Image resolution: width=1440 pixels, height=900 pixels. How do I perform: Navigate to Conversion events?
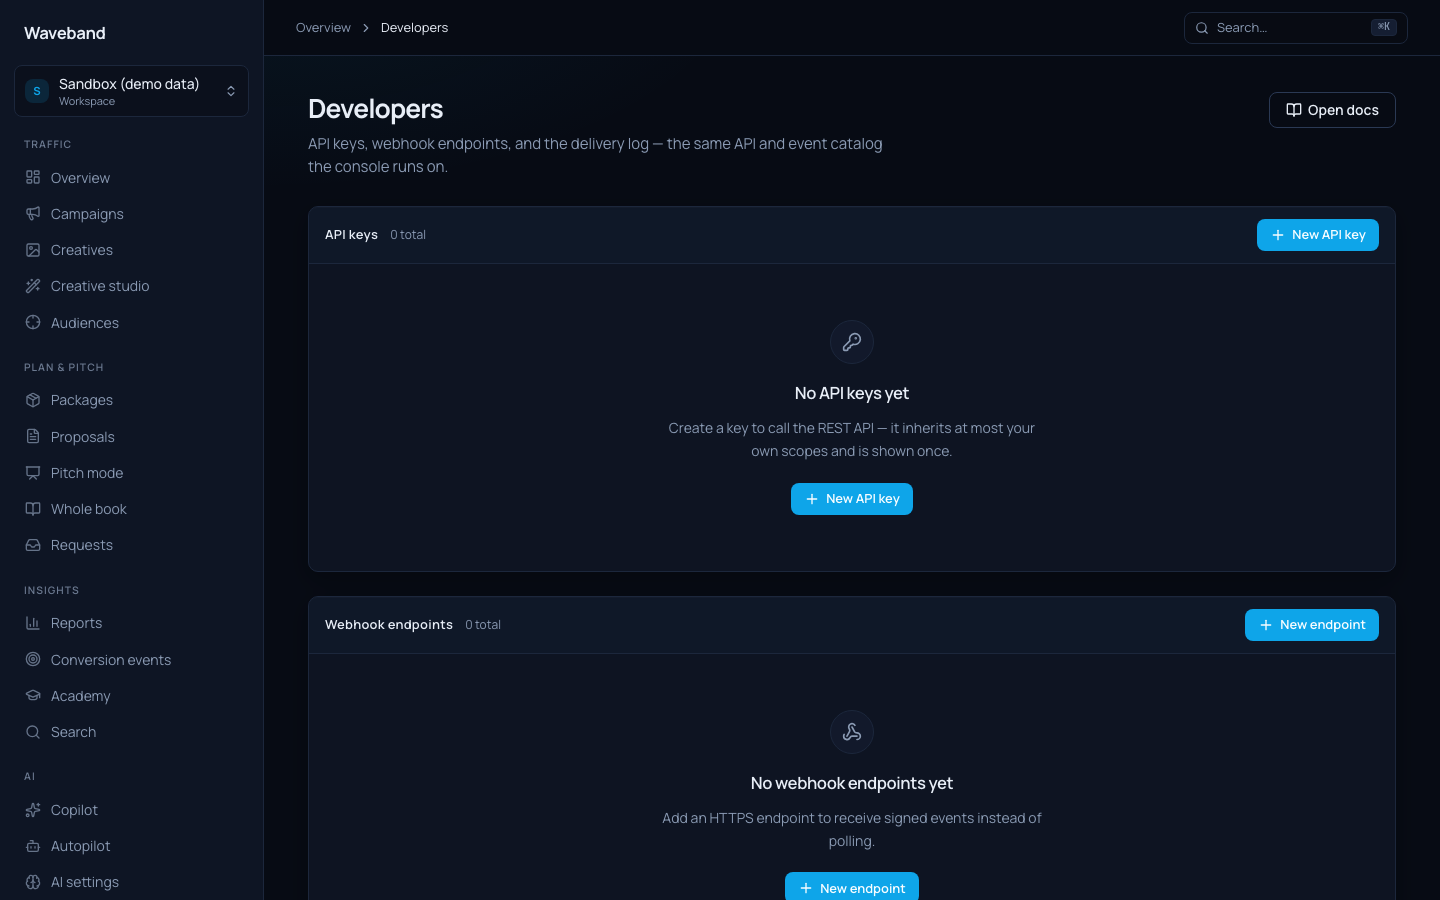point(131,659)
